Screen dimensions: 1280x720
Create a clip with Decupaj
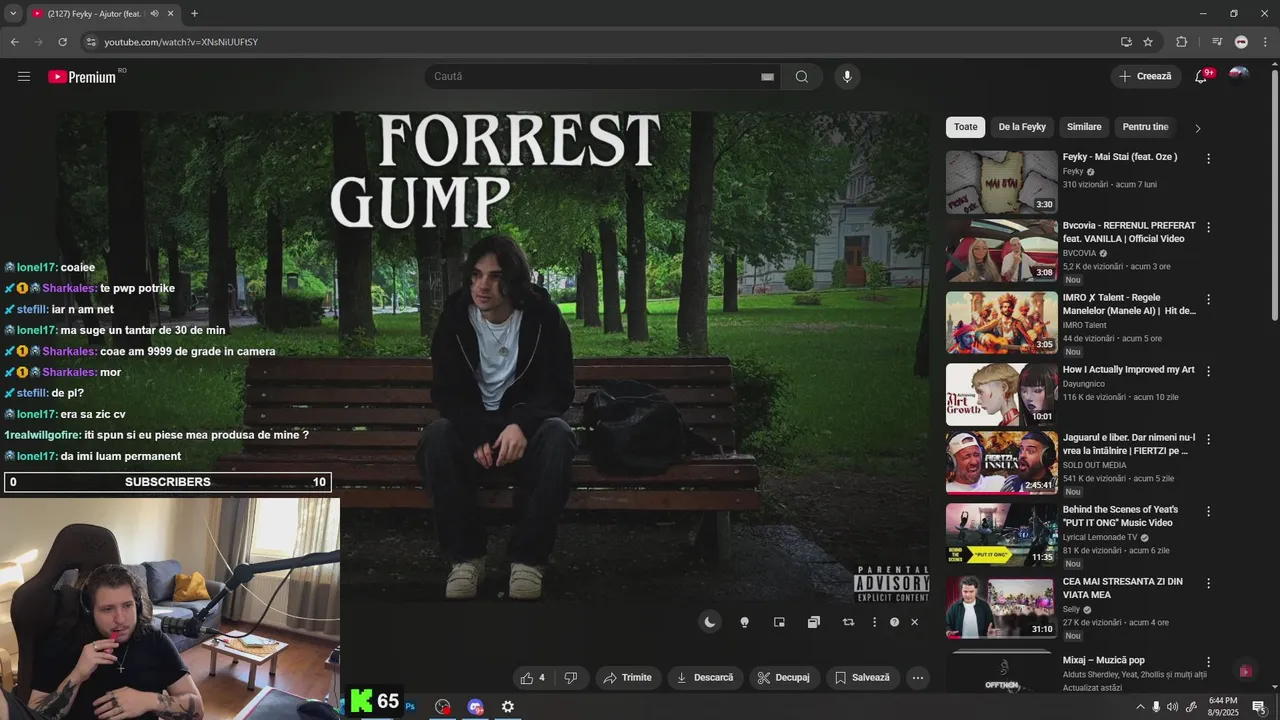click(784, 678)
